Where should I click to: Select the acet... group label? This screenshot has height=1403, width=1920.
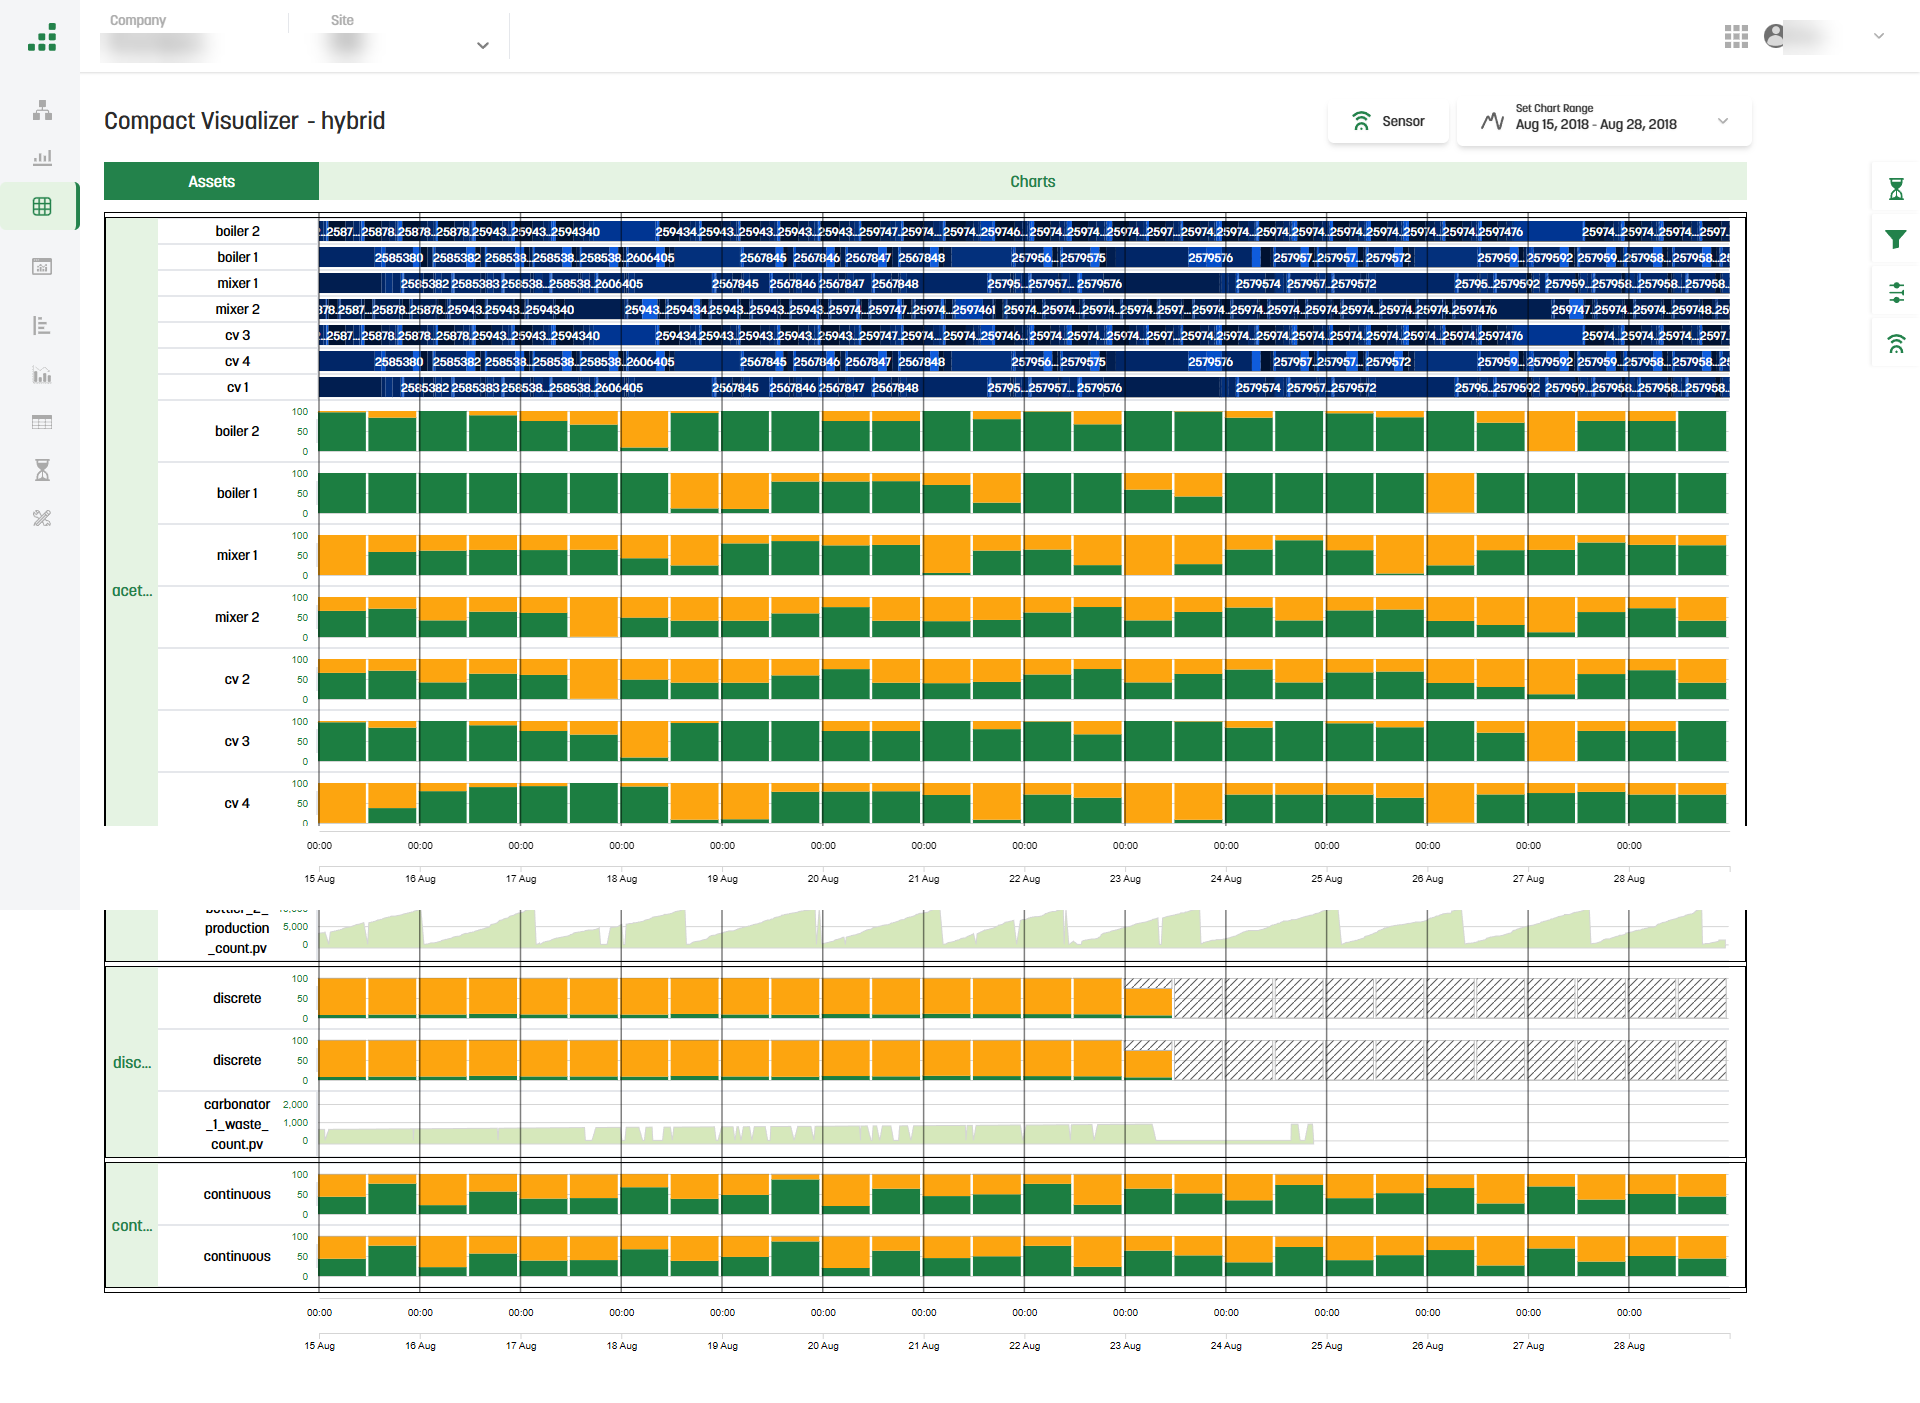[x=132, y=591]
